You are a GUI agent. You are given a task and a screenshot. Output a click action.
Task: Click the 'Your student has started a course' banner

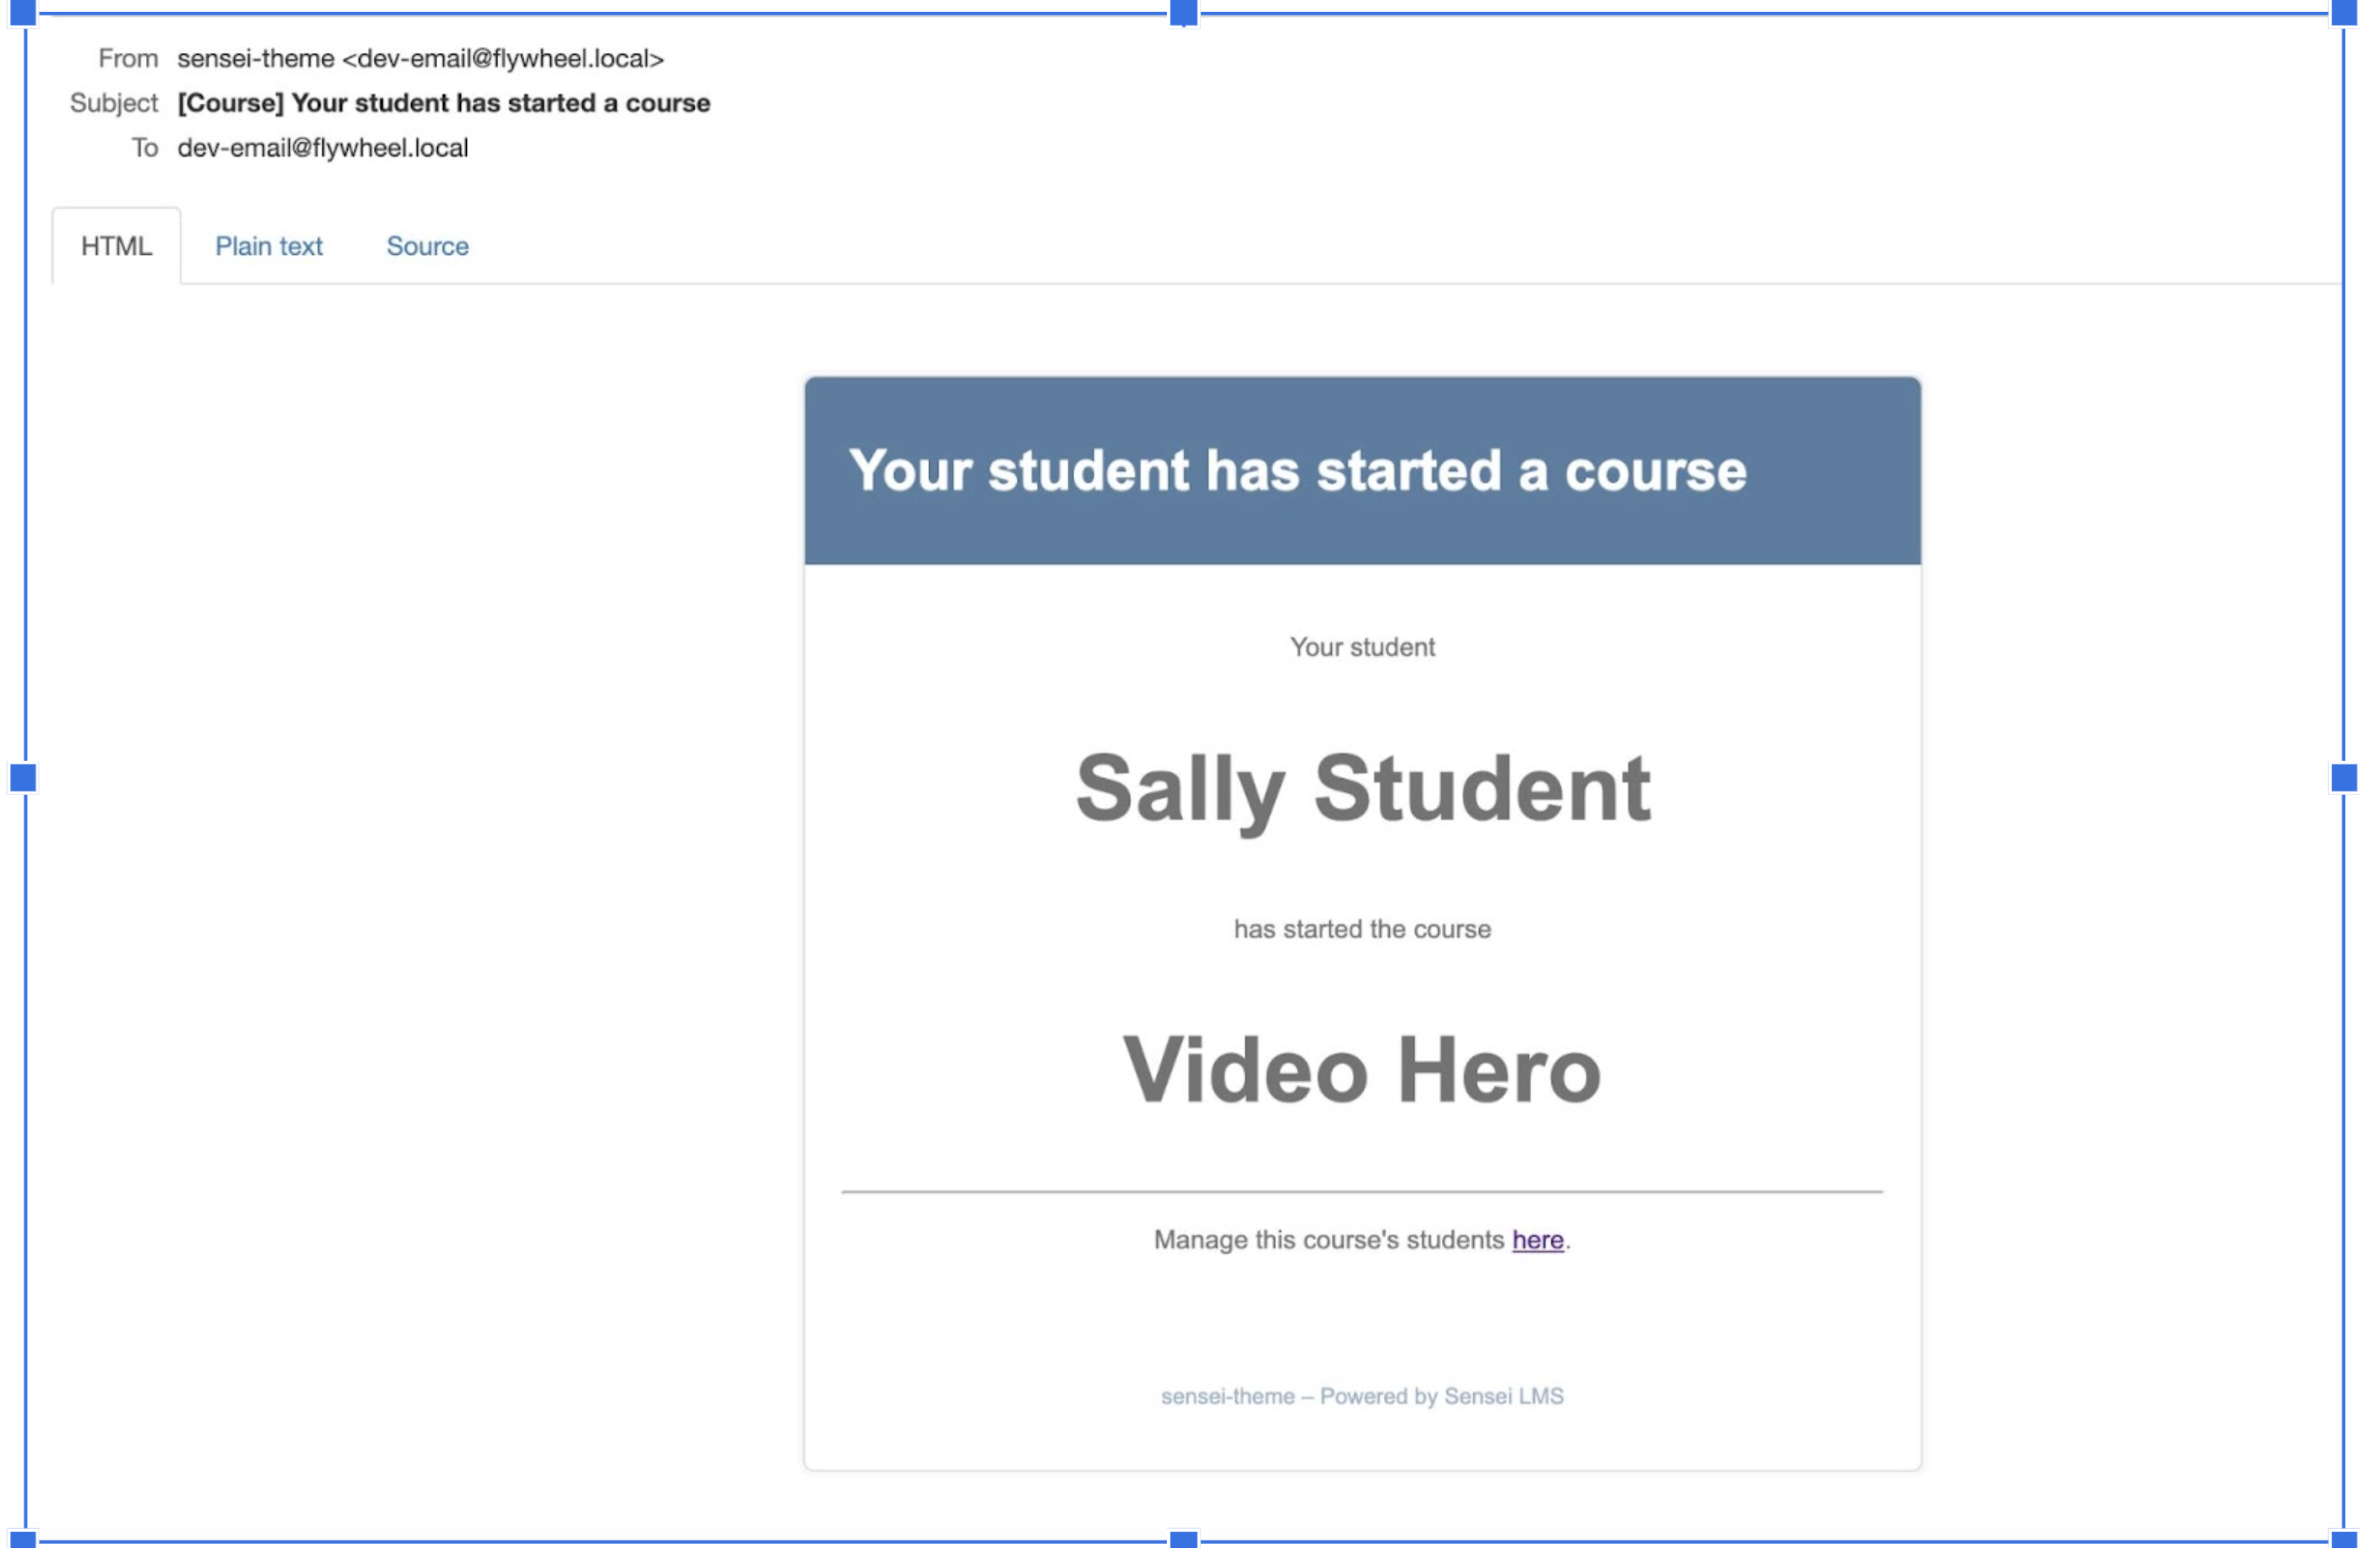(x=1298, y=468)
